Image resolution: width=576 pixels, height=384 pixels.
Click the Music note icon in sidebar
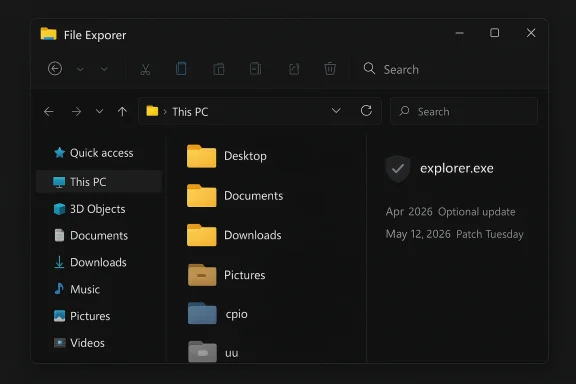[59, 289]
